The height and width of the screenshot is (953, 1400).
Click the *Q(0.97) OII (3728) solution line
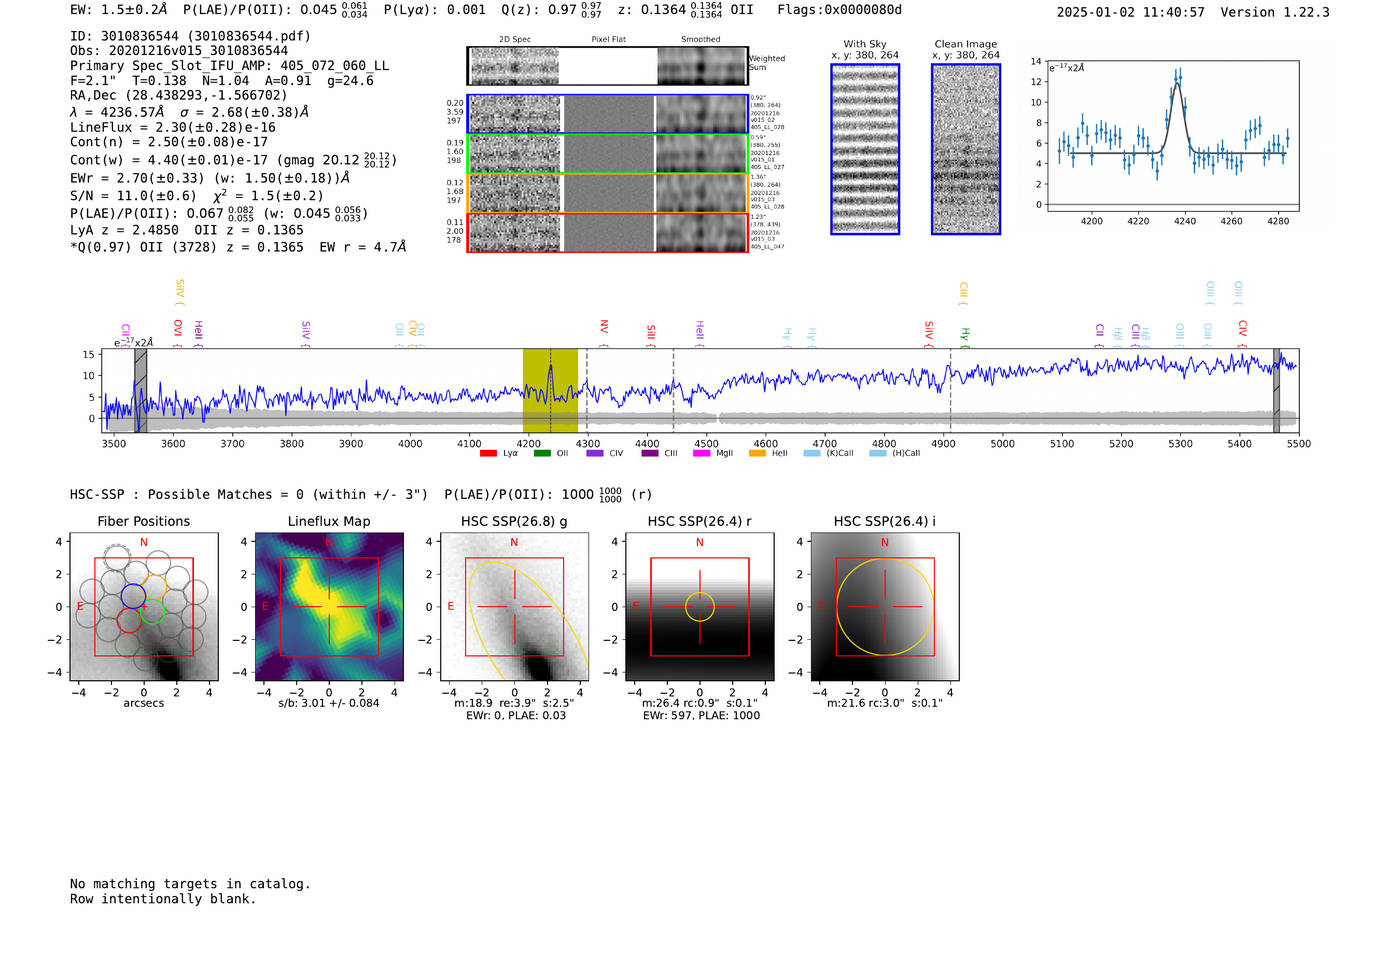click(x=238, y=247)
